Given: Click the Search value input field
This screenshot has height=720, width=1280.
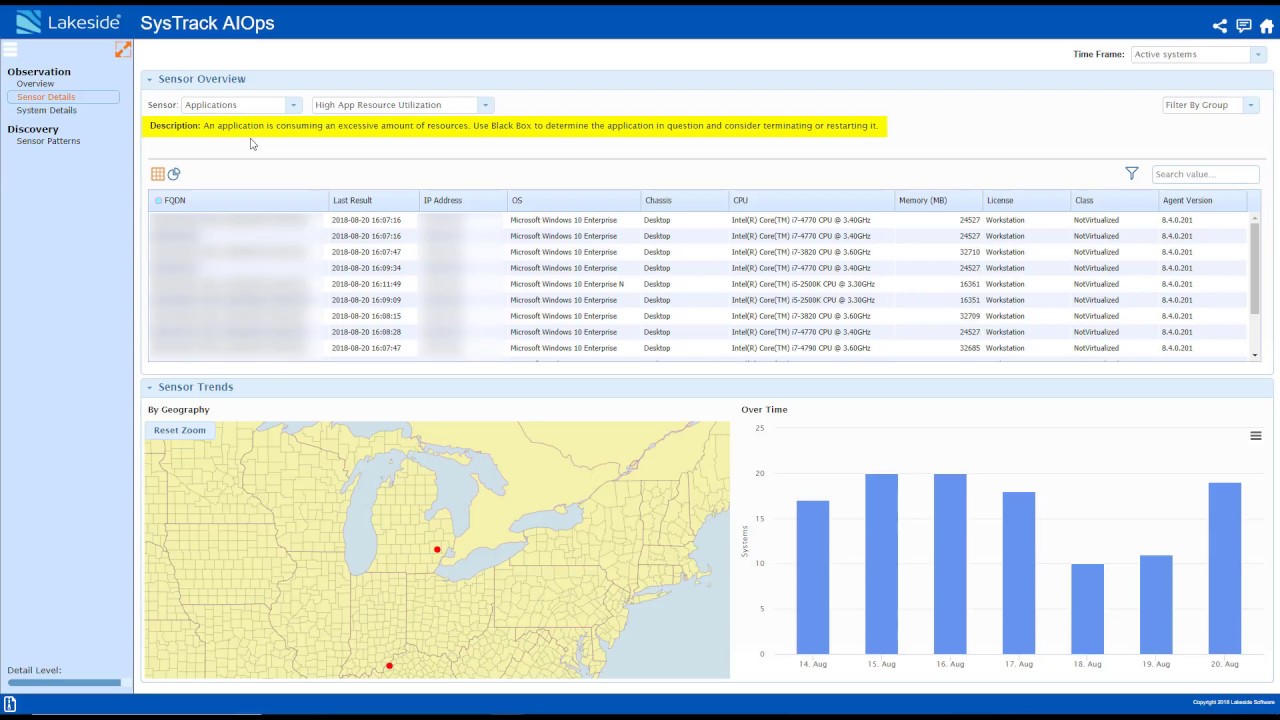Looking at the screenshot, I should pyautogui.click(x=1205, y=174).
